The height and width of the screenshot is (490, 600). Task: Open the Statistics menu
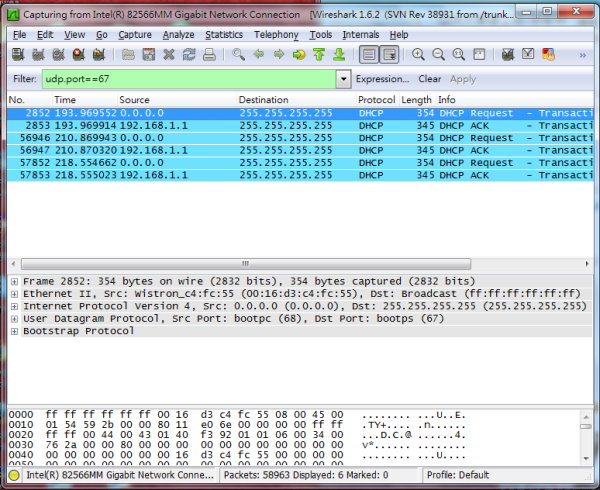point(223,34)
